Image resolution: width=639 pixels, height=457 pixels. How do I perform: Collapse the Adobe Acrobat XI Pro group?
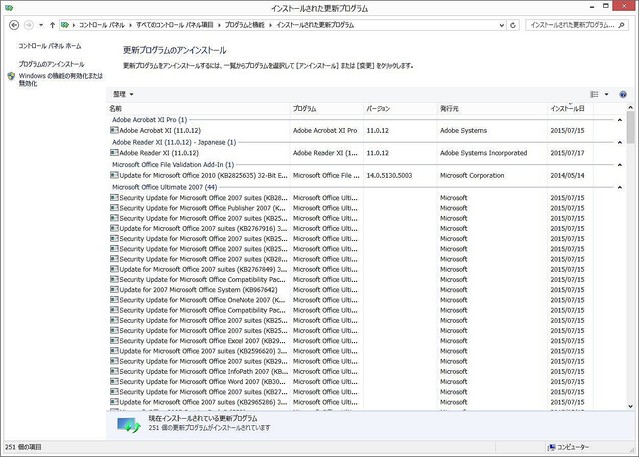coord(620,120)
